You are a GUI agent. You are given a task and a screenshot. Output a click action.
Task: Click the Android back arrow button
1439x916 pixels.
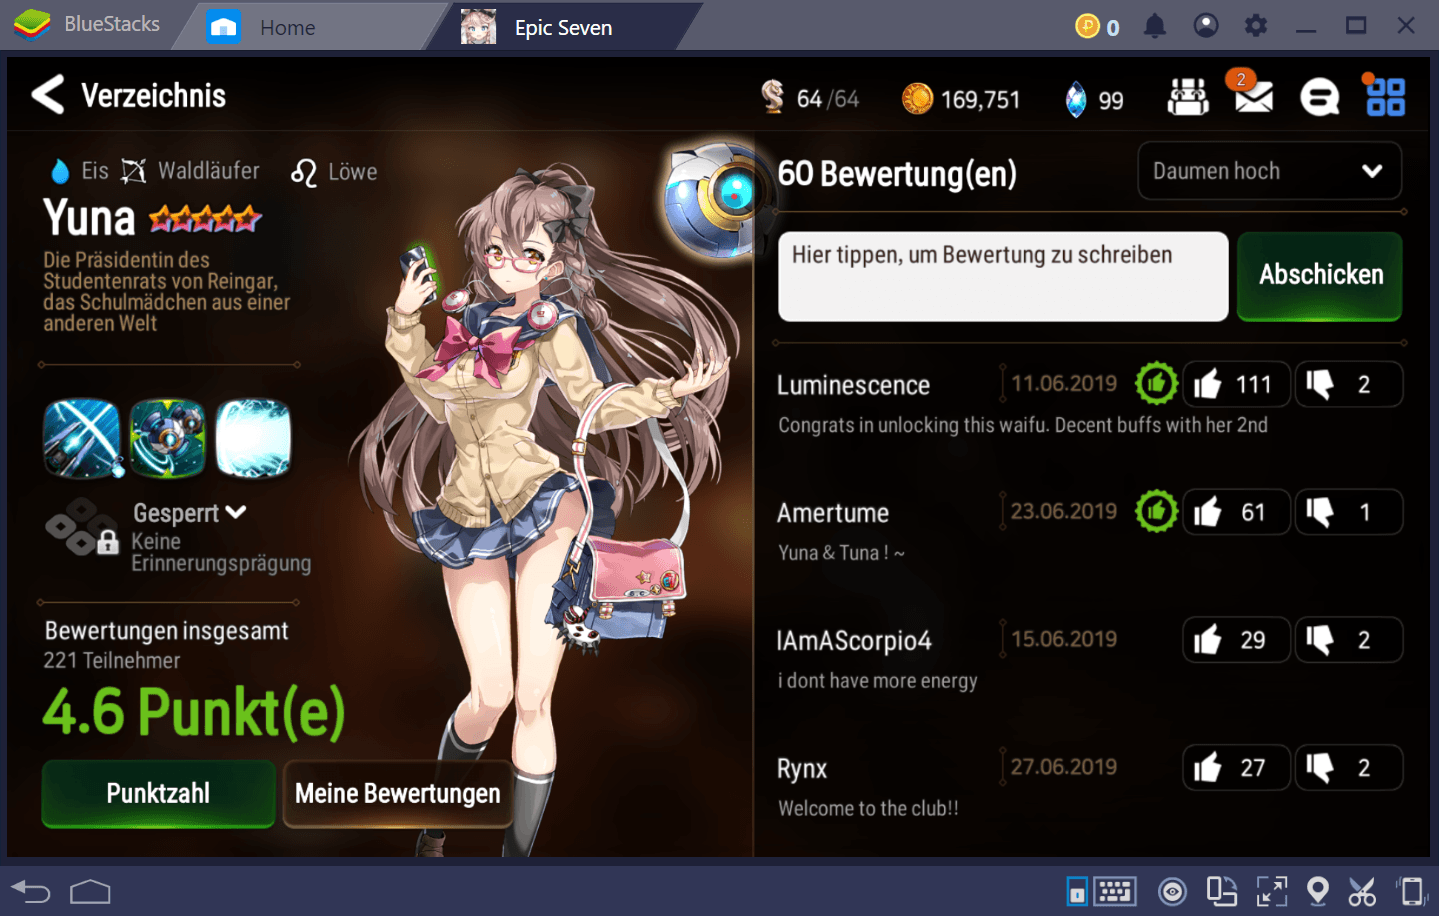(x=31, y=891)
